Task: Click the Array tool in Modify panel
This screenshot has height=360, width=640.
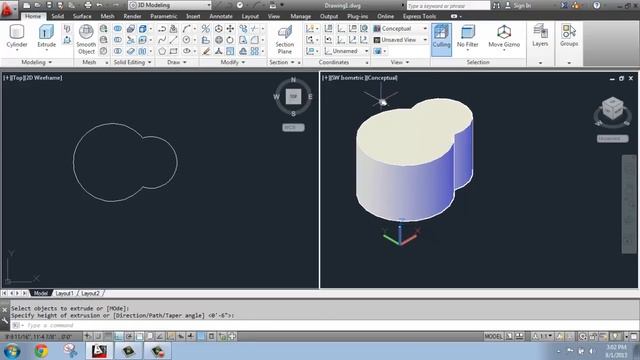Action: click(x=255, y=51)
